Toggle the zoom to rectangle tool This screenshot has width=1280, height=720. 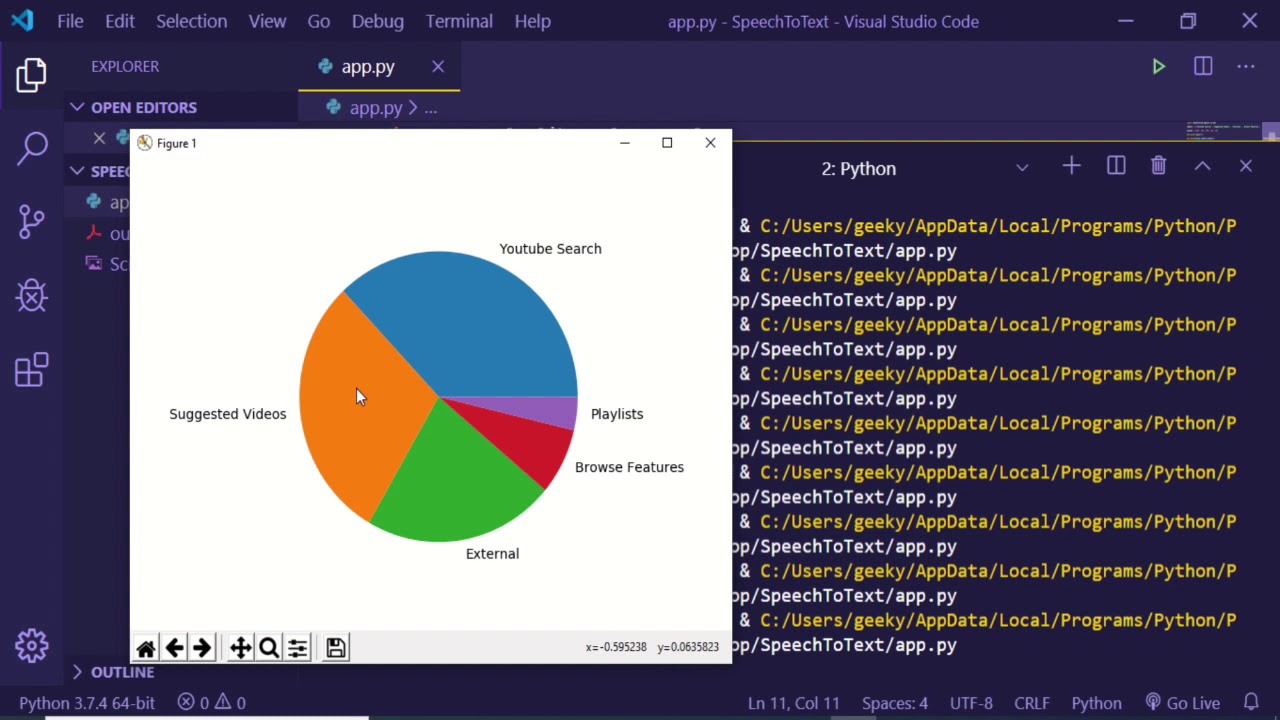pos(268,648)
